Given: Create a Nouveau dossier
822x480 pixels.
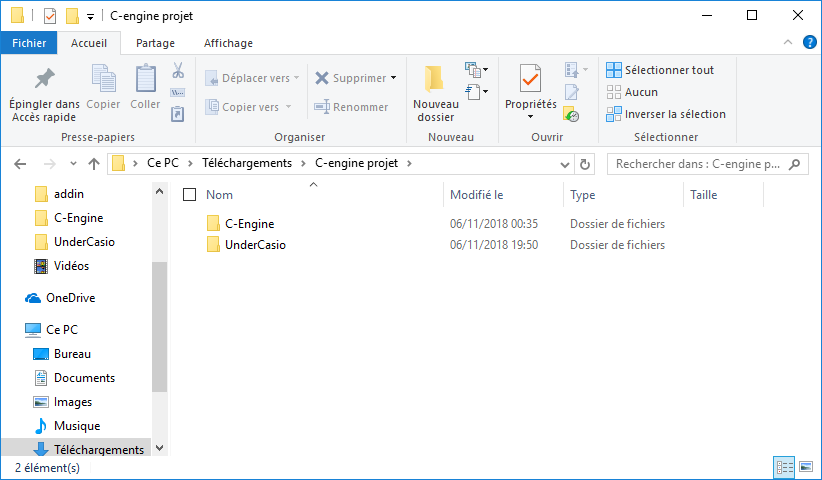Looking at the screenshot, I should click(436, 94).
